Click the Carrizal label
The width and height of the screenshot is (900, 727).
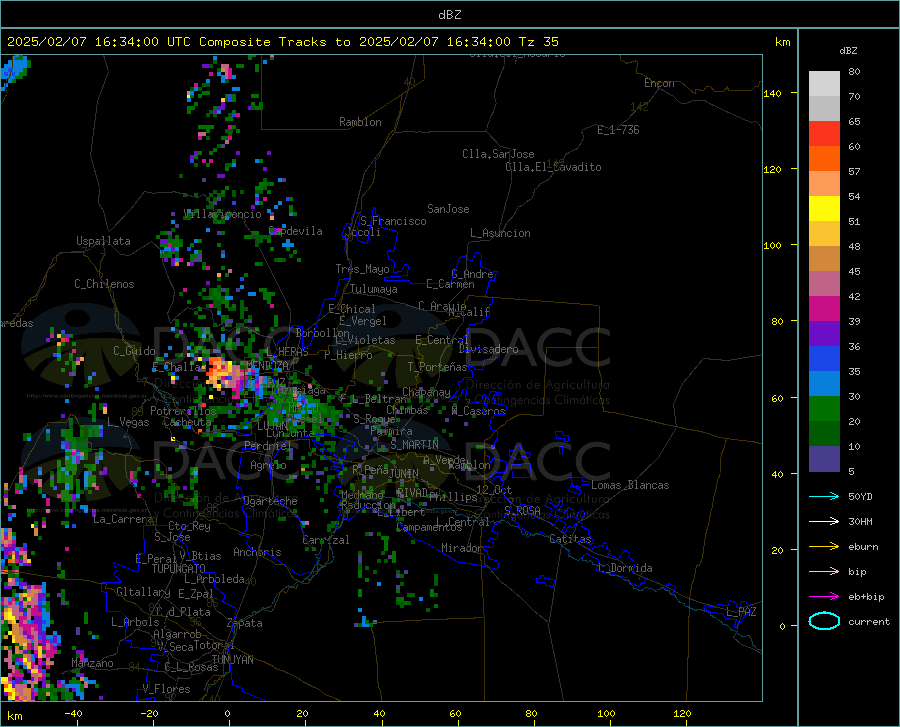click(326, 540)
